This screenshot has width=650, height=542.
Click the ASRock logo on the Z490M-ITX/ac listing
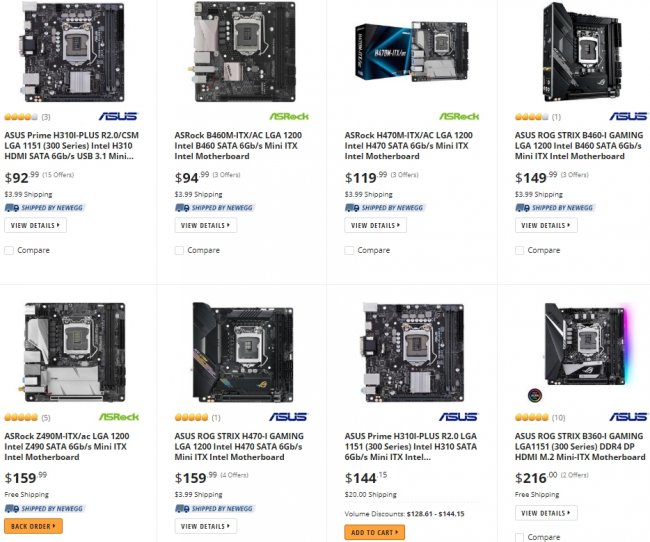pyautogui.click(x=118, y=416)
